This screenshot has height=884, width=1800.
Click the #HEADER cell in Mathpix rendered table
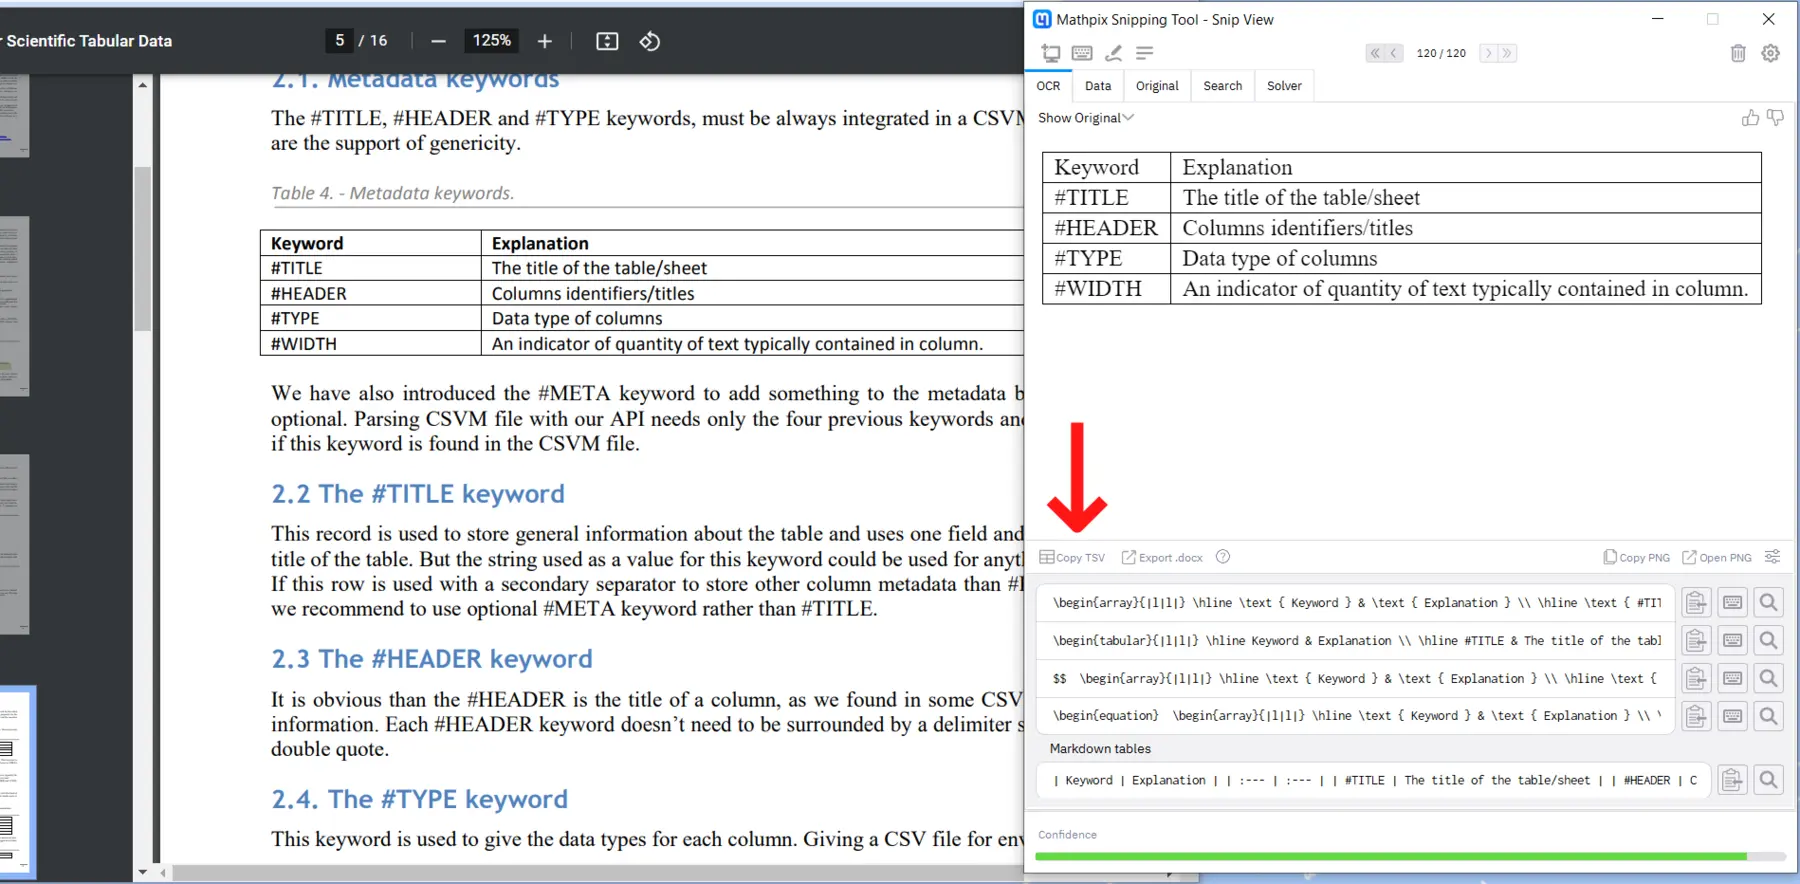point(1106,228)
